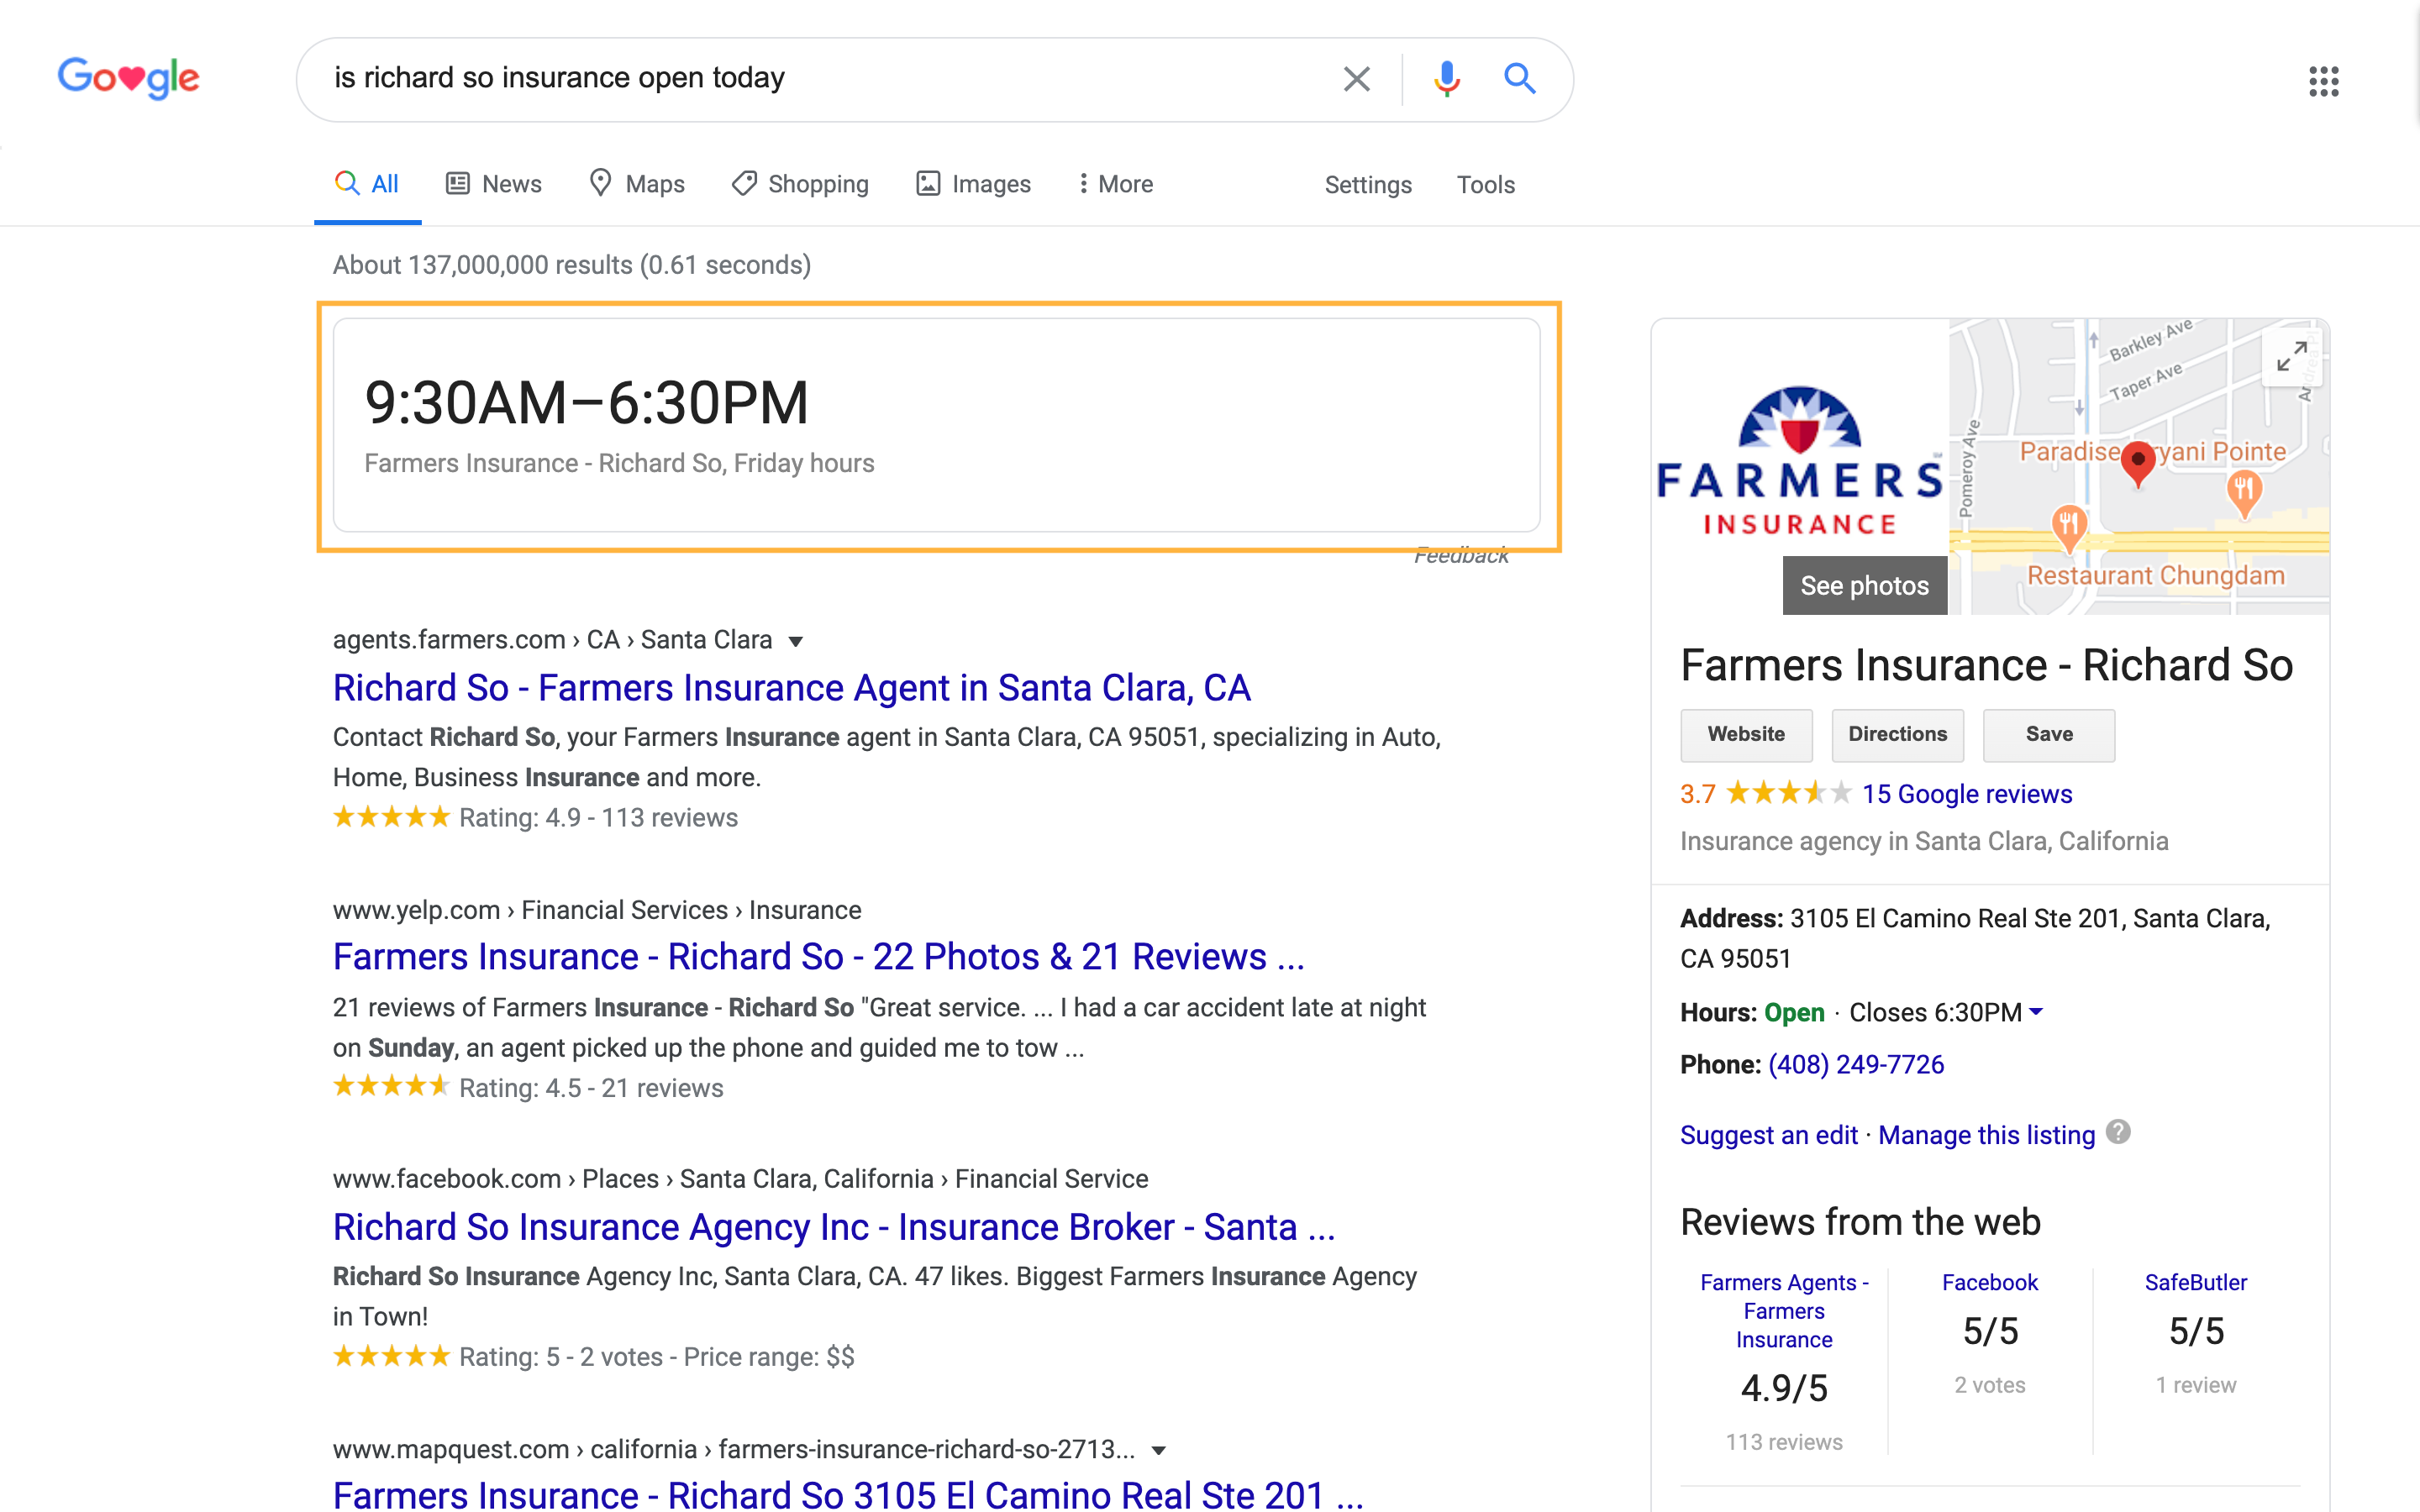Open dropdown arrow beside agents.farmers.com result

click(x=796, y=641)
